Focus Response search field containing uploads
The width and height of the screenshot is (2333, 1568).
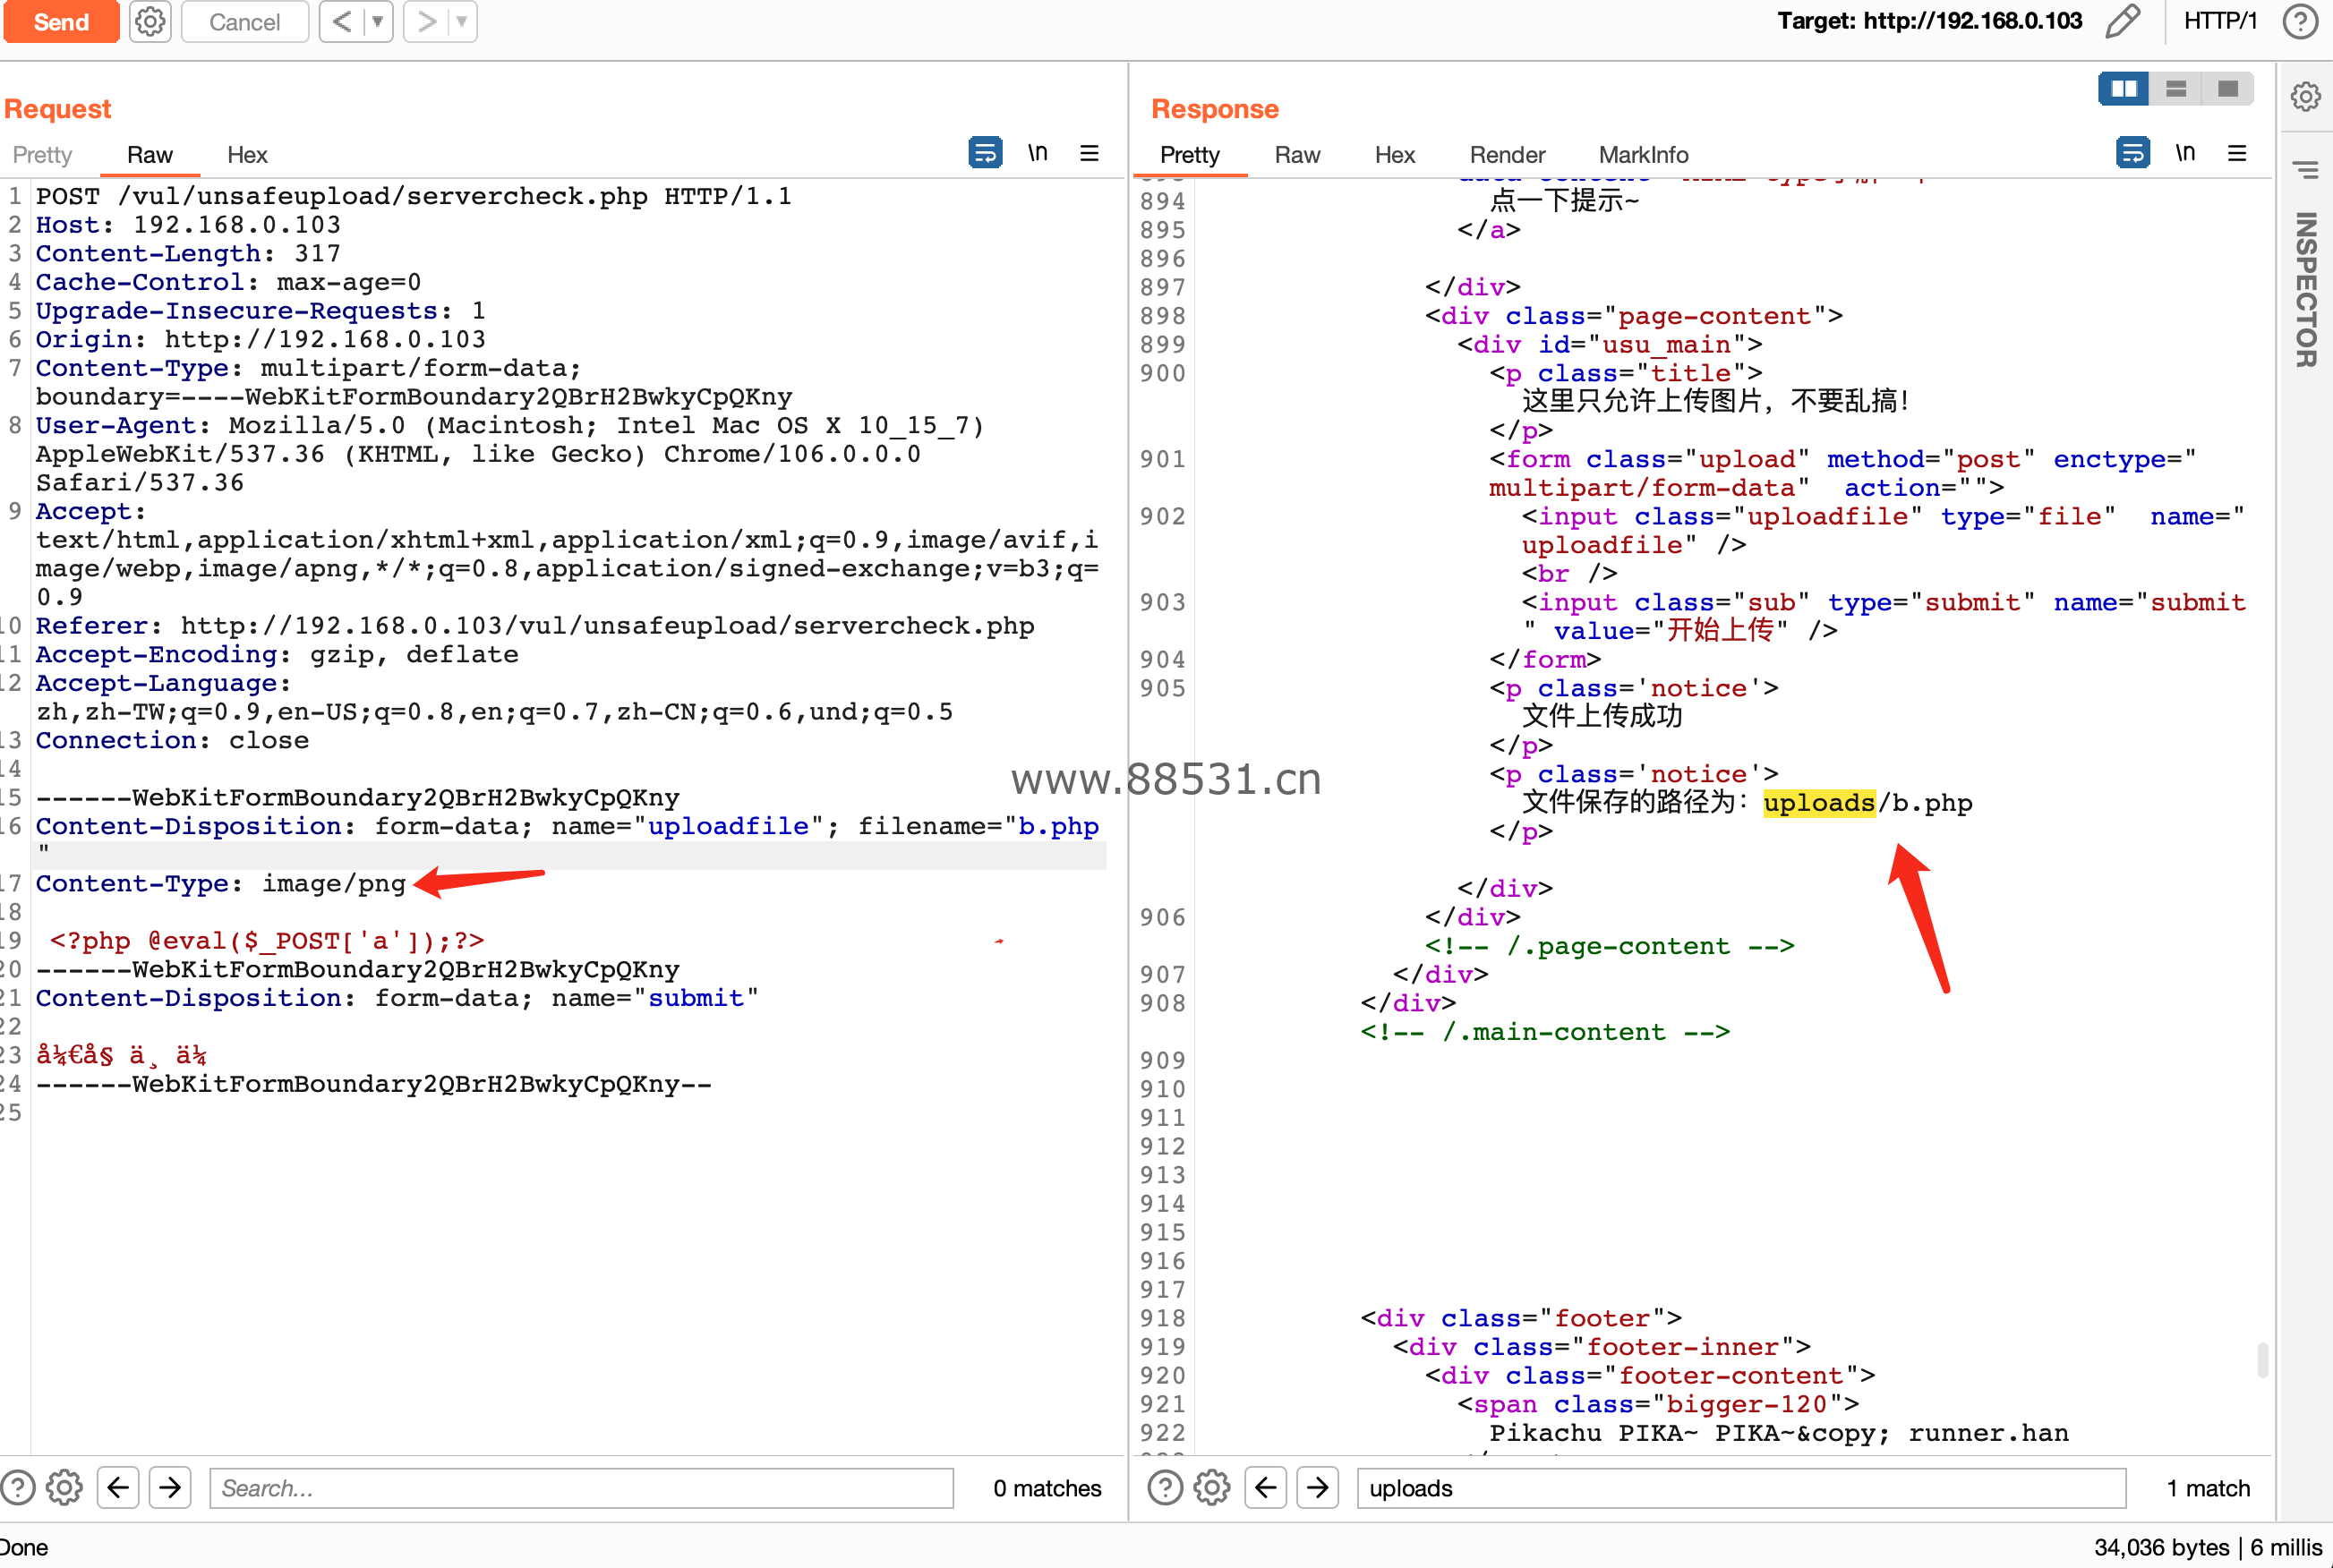click(x=1741, y=1488)
